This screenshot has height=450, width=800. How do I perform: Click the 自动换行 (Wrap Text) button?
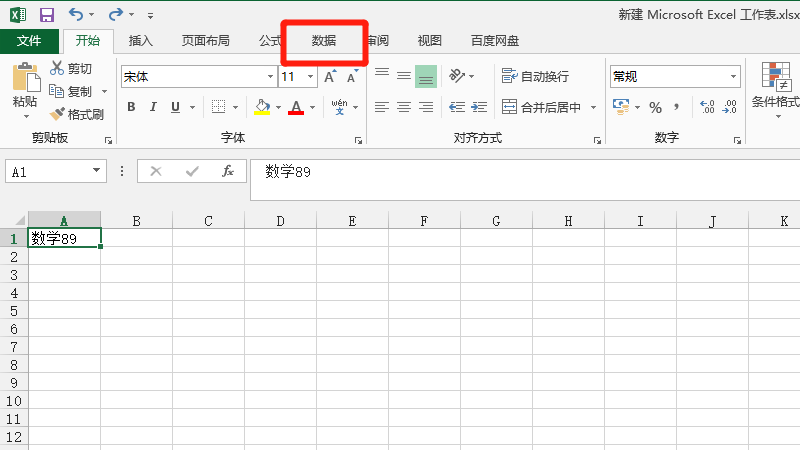536,76
